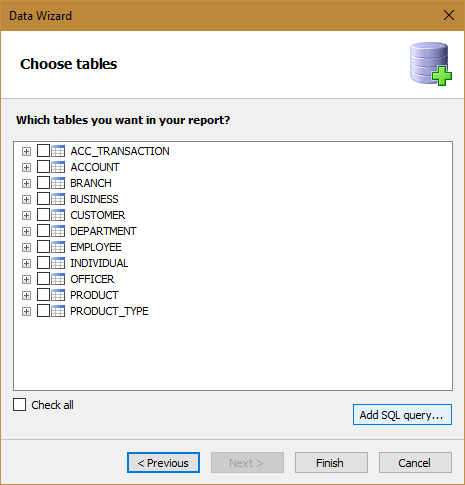Click the DEPARTMENT table icon
Viewport: 465px width, 485px height.
[x=58, y=231]
